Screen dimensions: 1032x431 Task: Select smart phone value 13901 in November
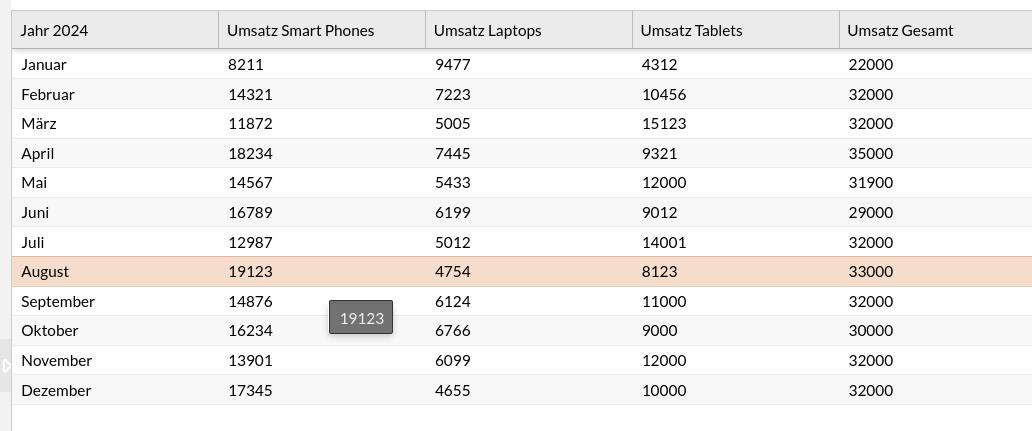click(x=250, y=361)
